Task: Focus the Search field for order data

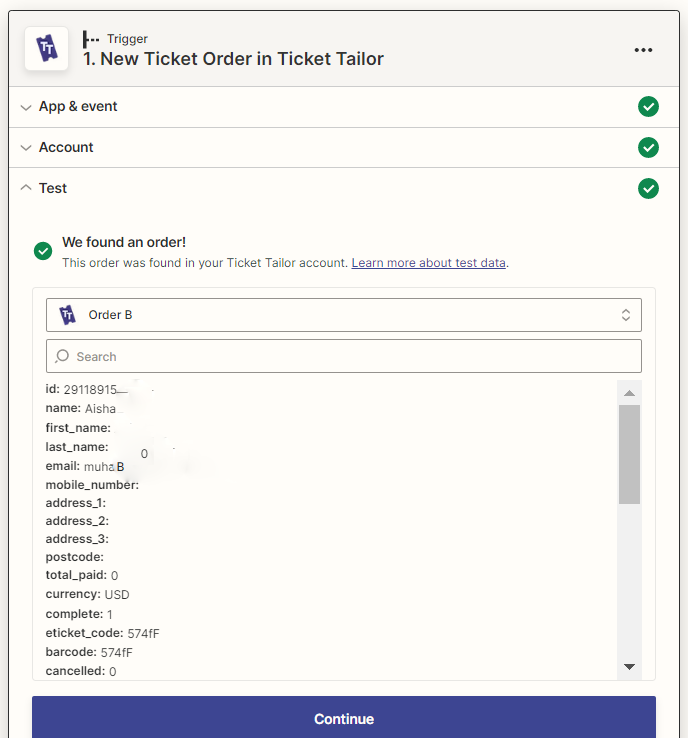Action: click(x=344, y=356)
